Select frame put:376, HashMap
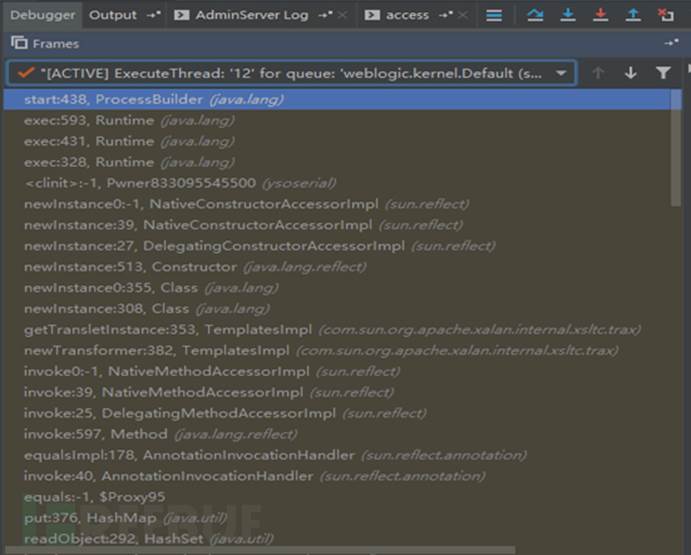This screenshot has width=691, height=555. click(x=337, y=518)
